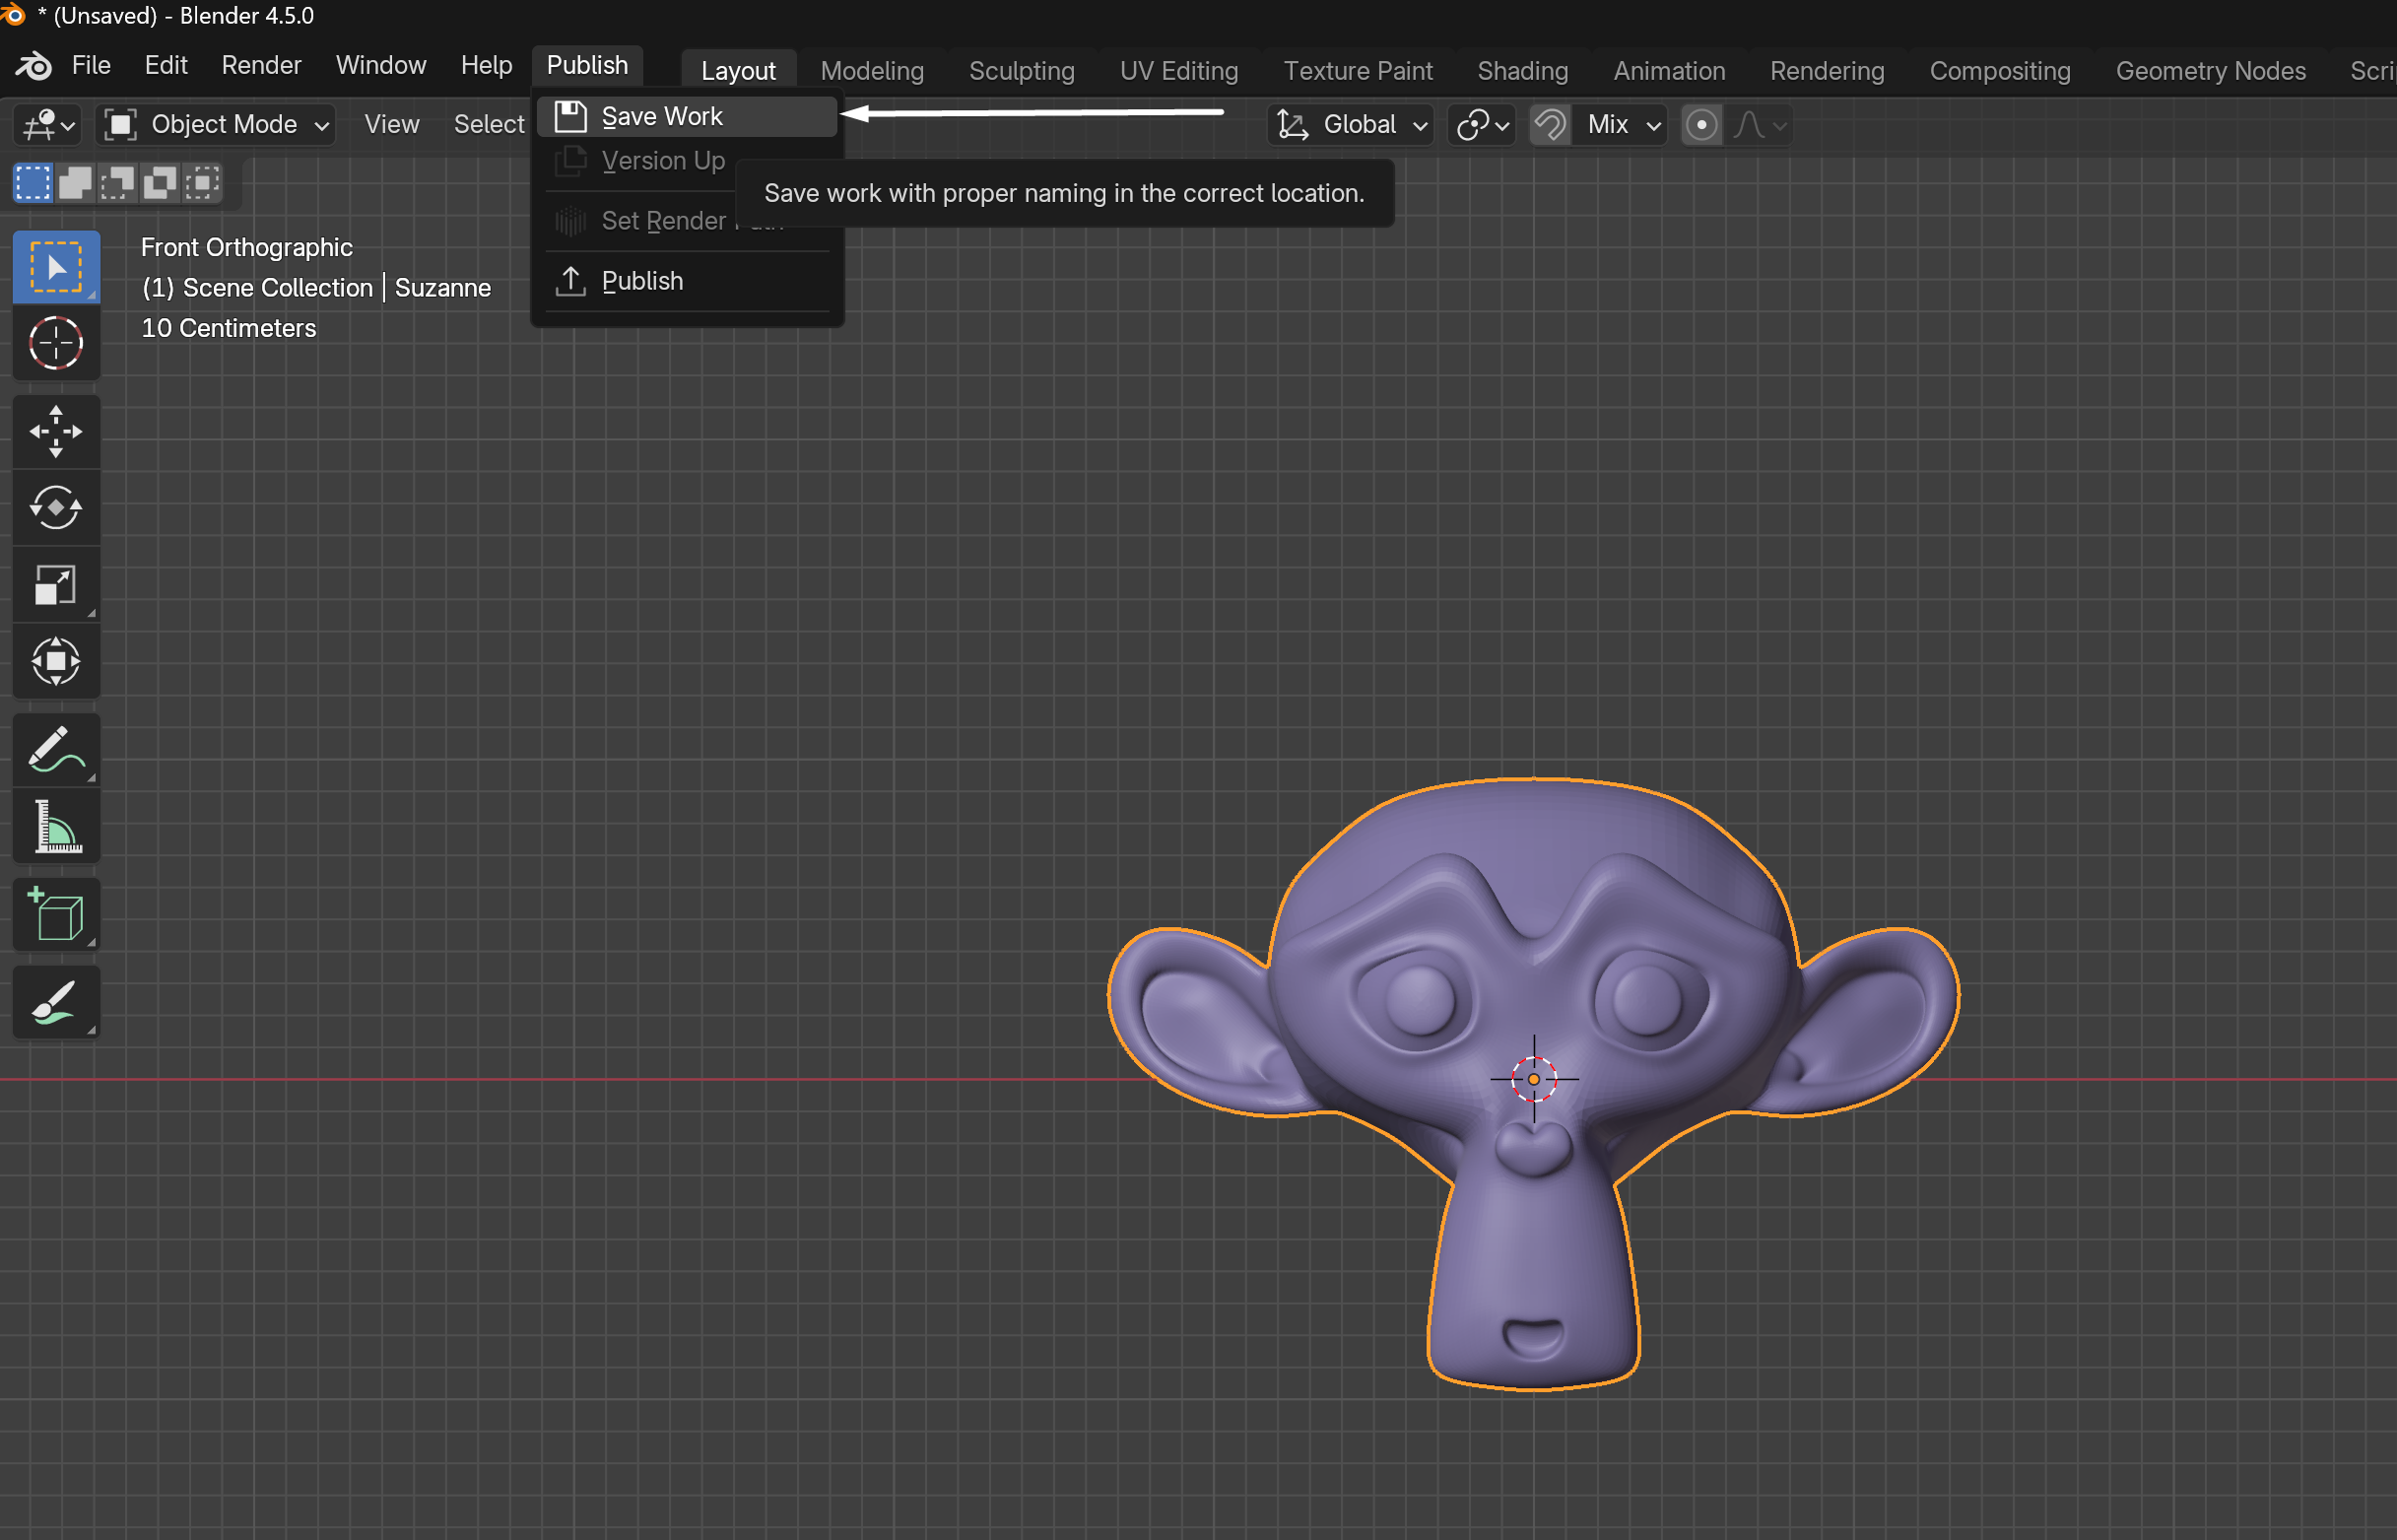Set selection mode to subtract selection

(117, 183)
